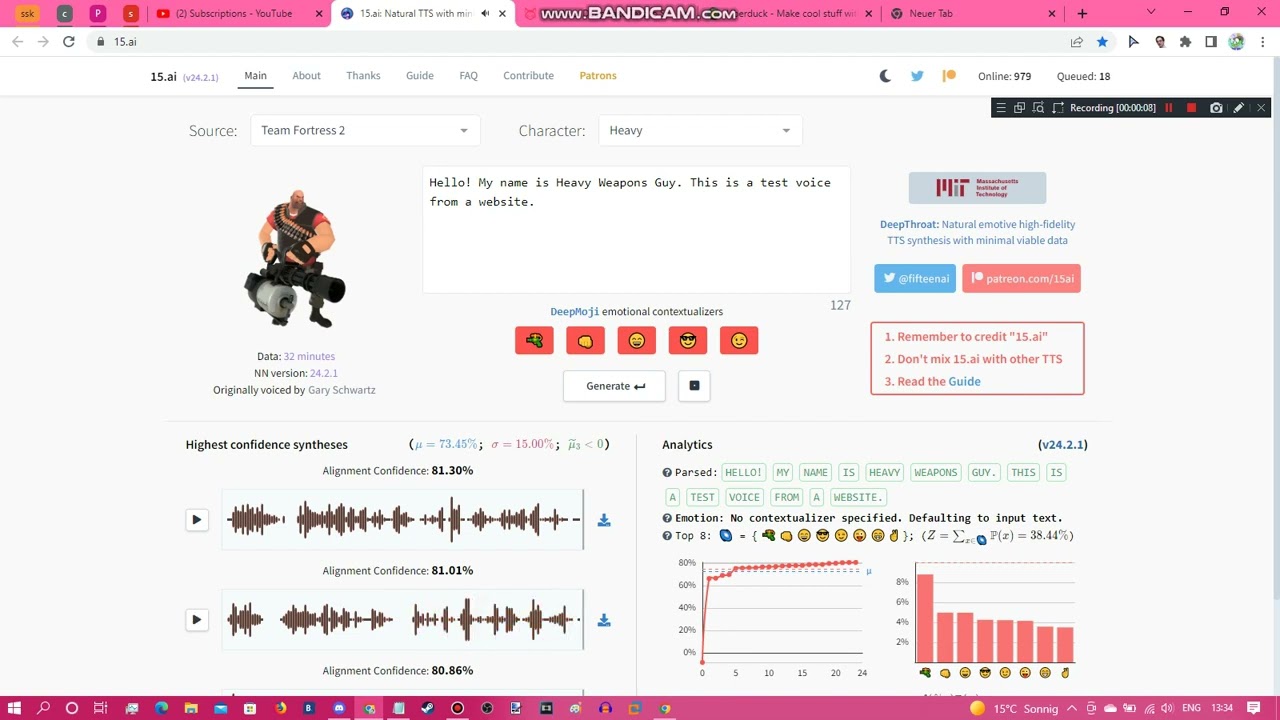Open the Source dropdown Team Fortress 2
This screenshot has width=1280, height=720.
[x=365, y=131]
